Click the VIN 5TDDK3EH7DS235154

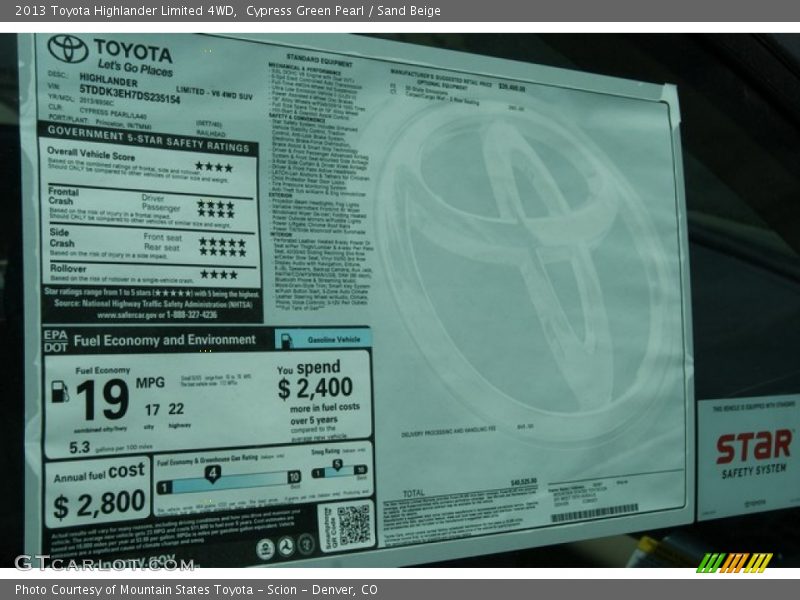130,94
